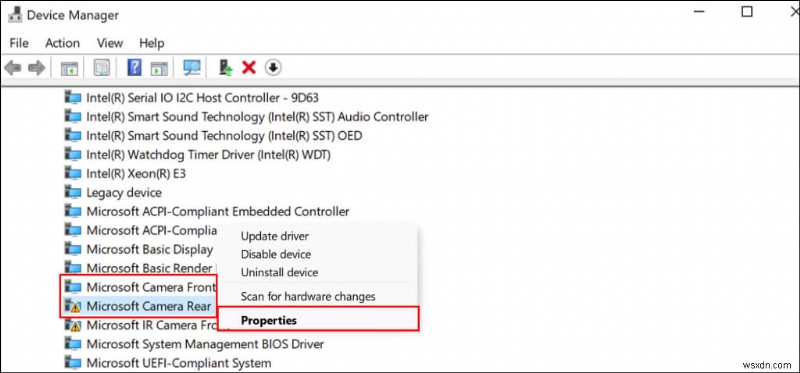Click device icon beside Microsoft Camera Front
Viewport: 800px width, 373px height.
(x=73, y=287)
